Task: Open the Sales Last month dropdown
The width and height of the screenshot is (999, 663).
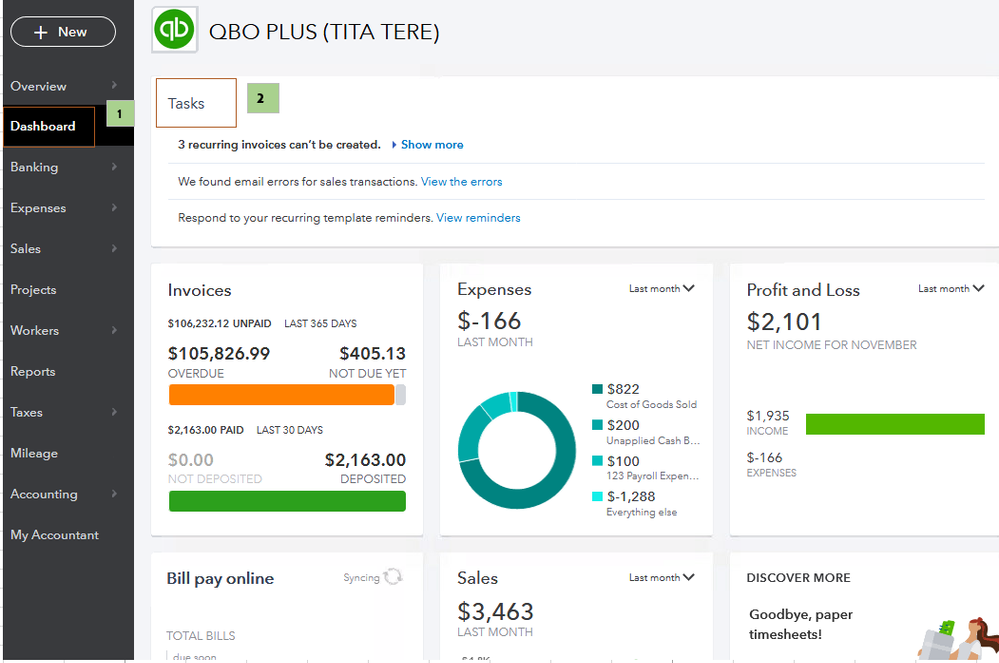Action: point(661,578)
